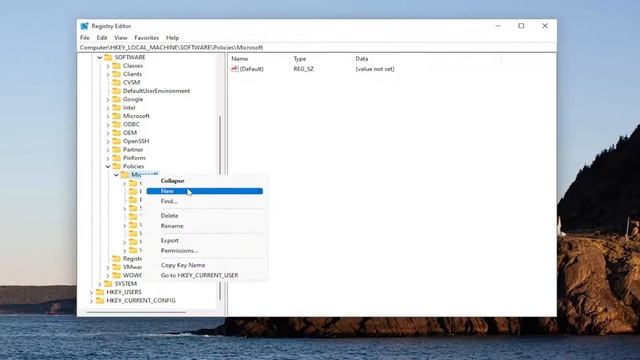Maximize the Registry Editor window
Screen dimensions: 640x360
521,26
